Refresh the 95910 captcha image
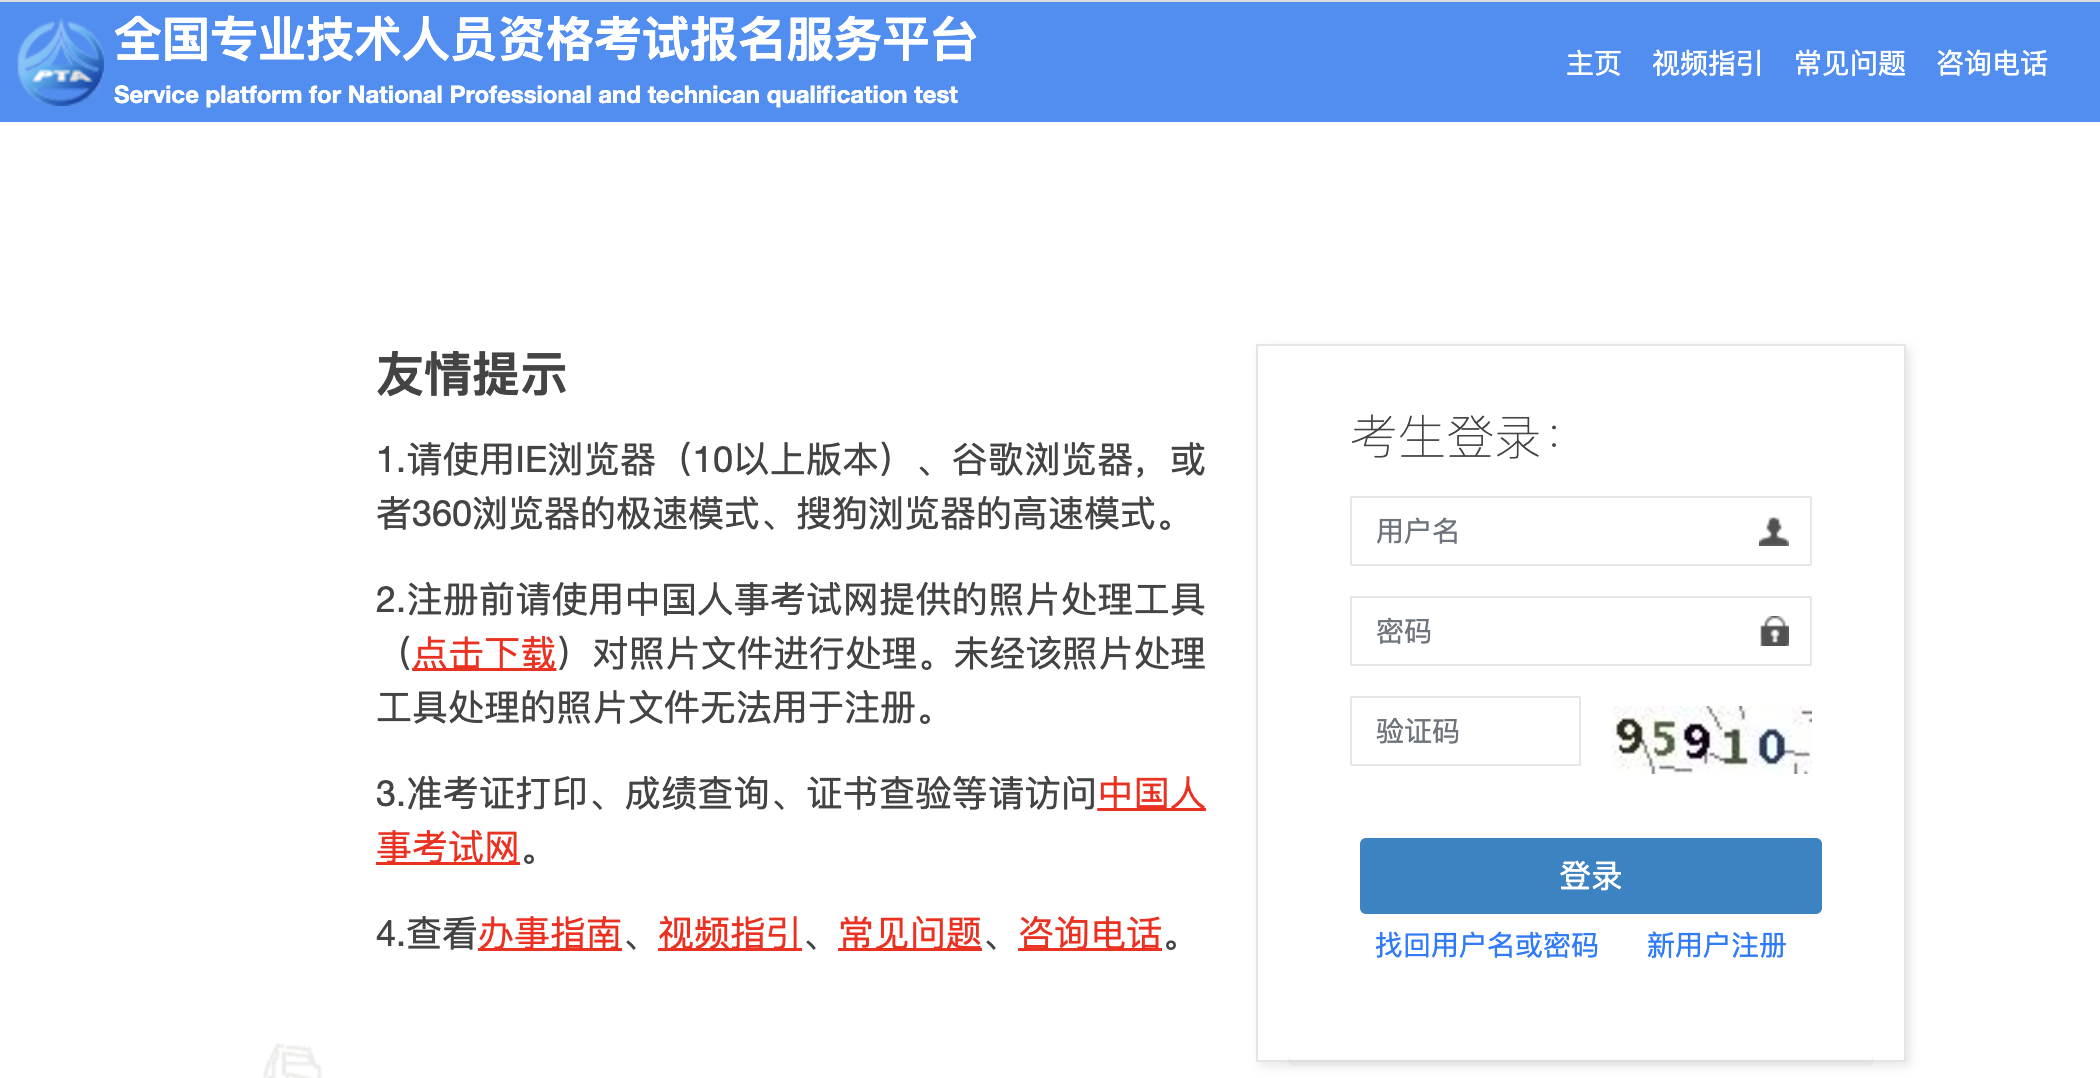The image size is (2100, 1078). click(1711, 740)
